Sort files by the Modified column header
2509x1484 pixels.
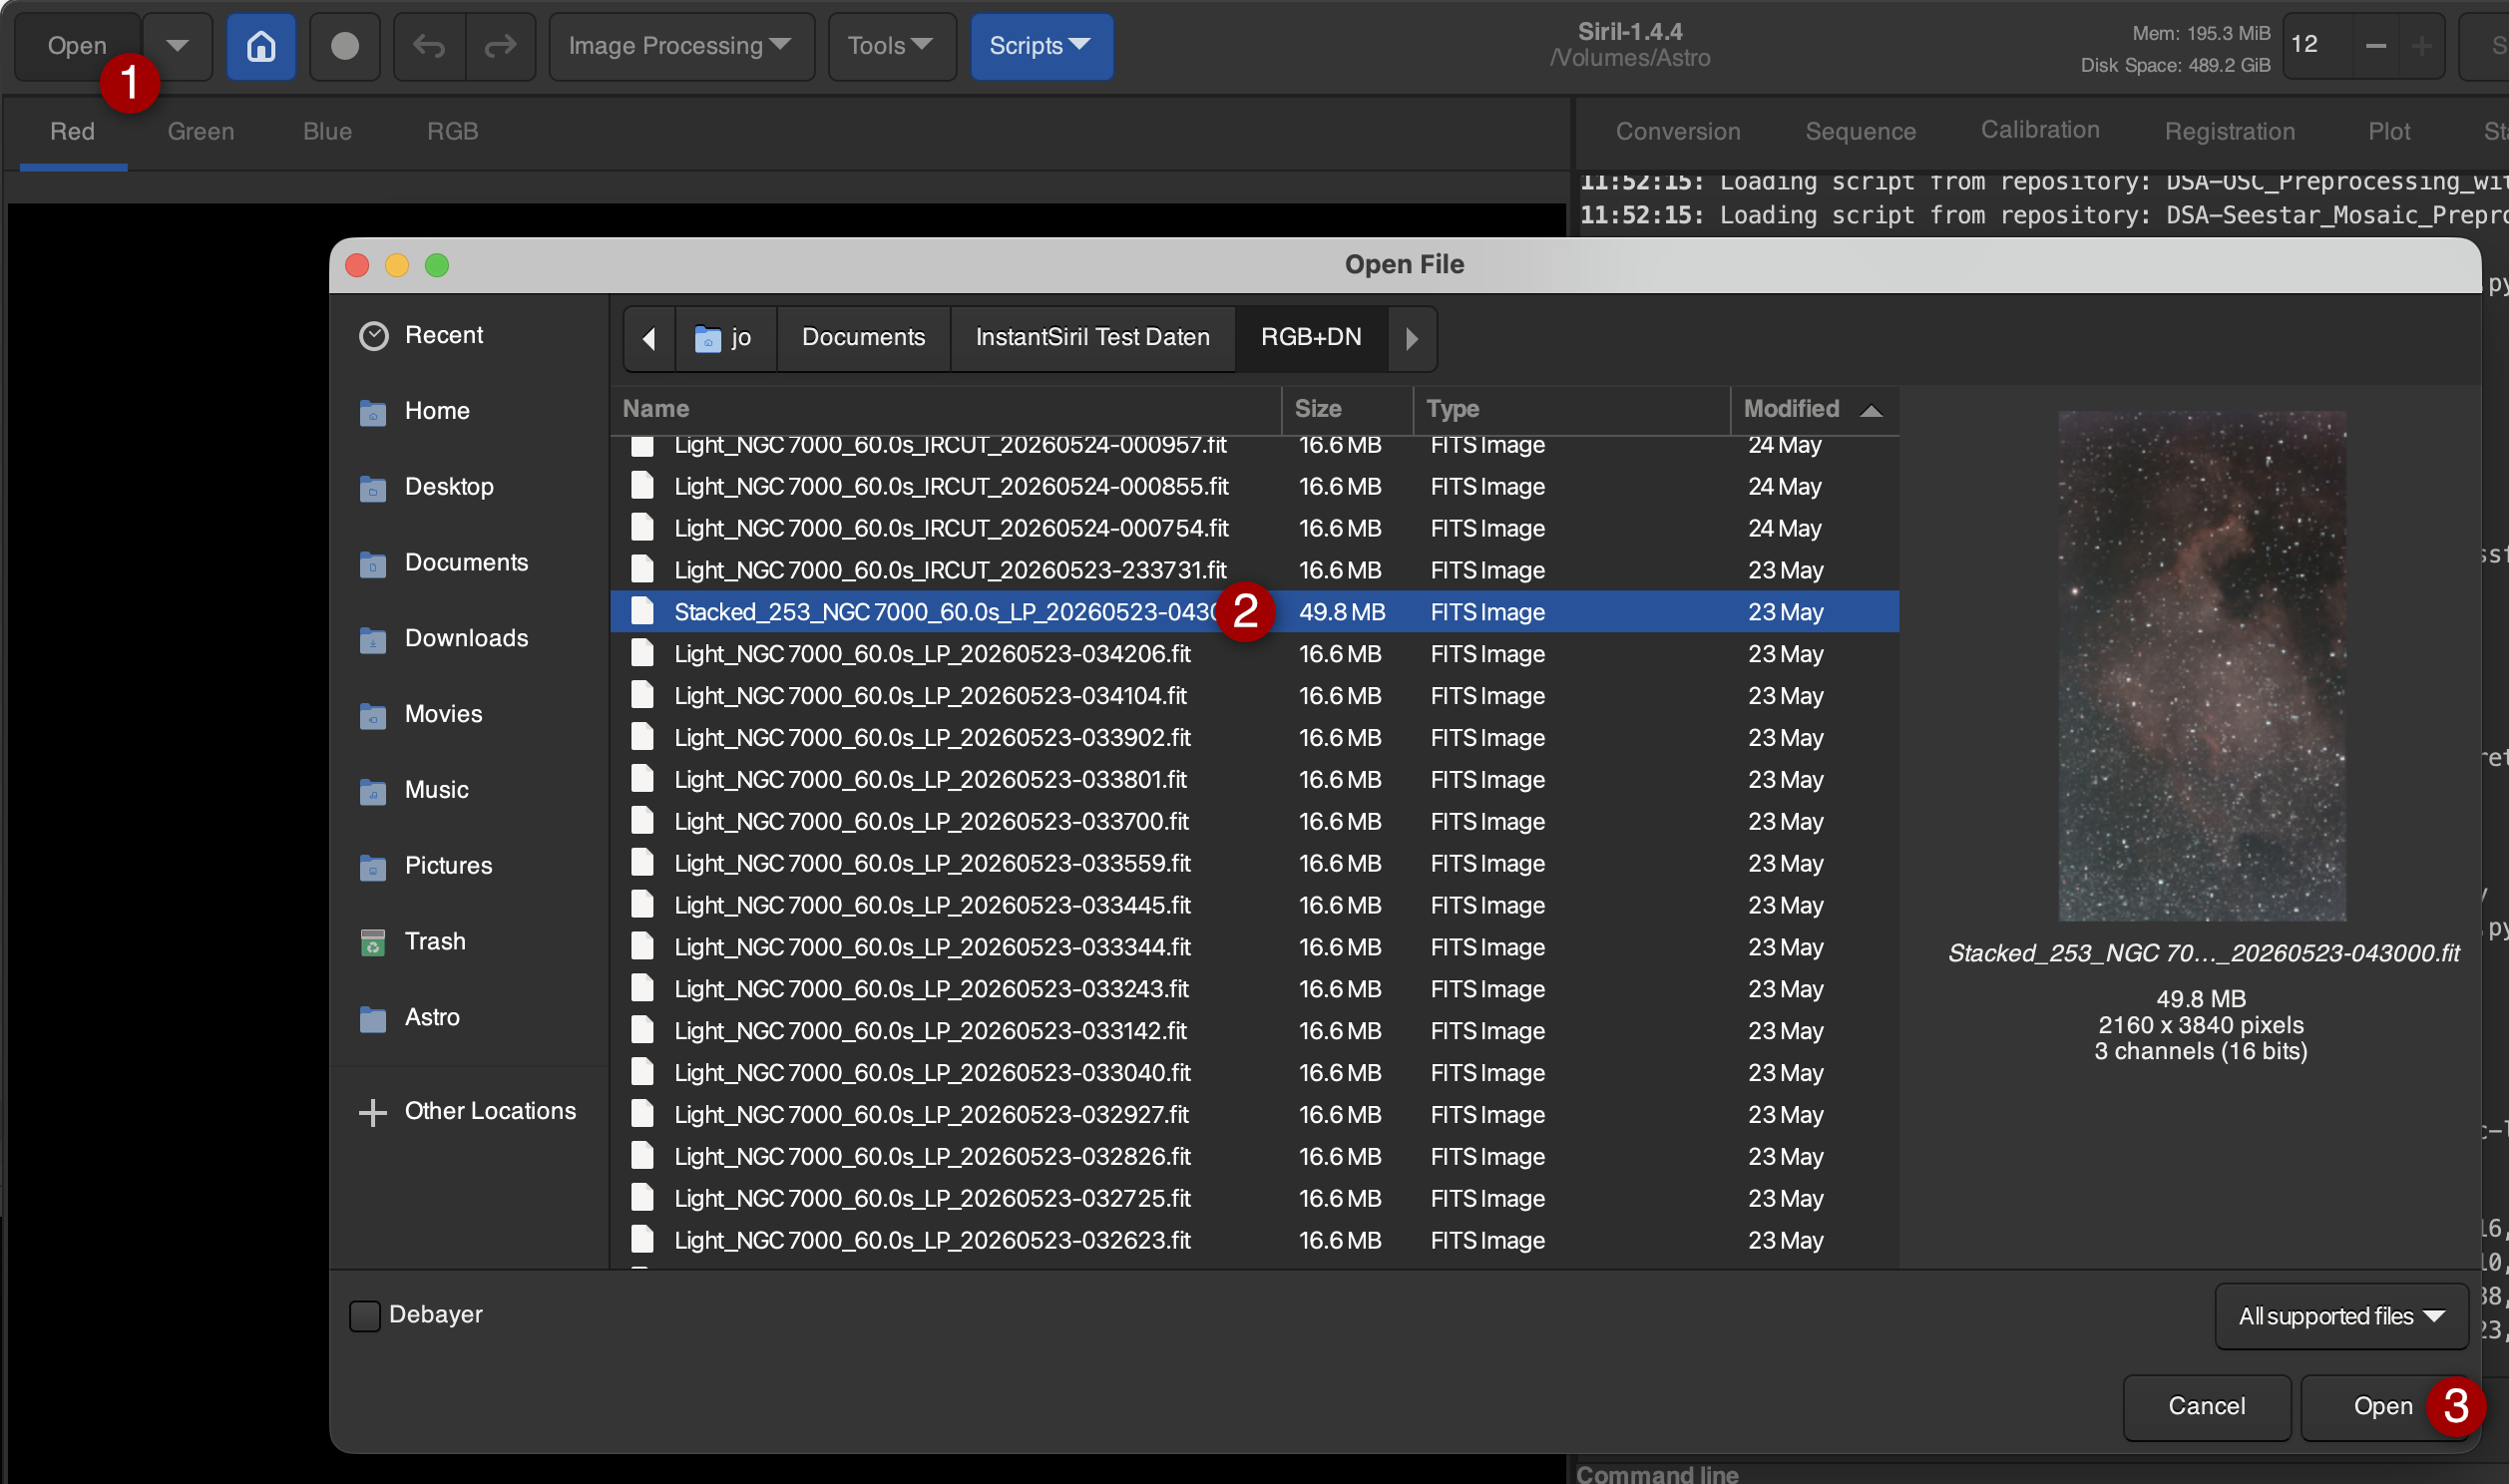pos(1814,409)
